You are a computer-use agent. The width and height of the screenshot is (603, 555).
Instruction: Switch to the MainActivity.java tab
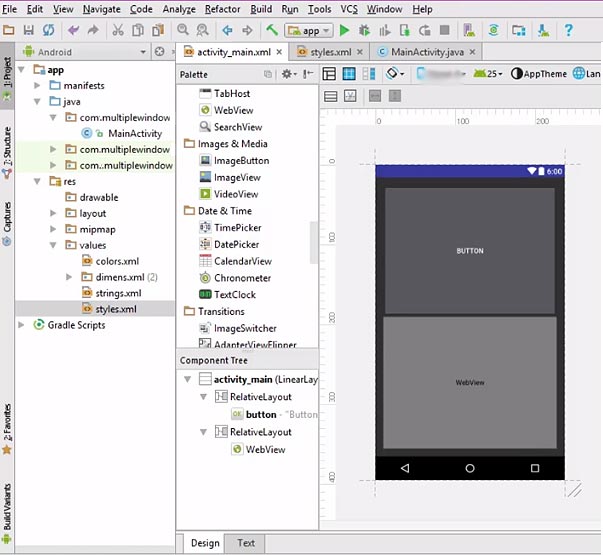click(x=426, y=52)
